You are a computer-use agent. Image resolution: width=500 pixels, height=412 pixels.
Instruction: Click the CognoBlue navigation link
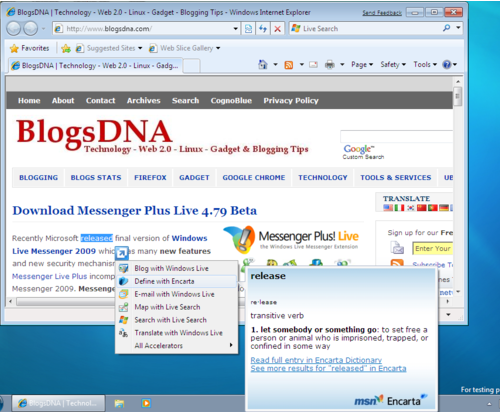click(231, 101)
